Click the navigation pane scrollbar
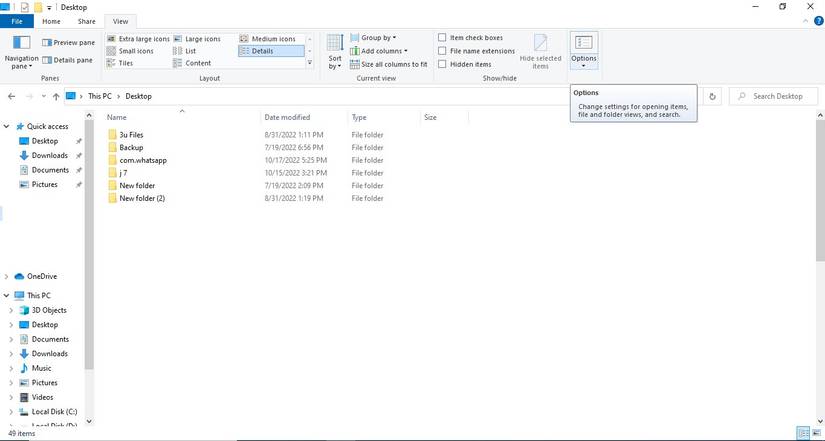This screenshot has width=825, height=441. (x=89, y=247)
